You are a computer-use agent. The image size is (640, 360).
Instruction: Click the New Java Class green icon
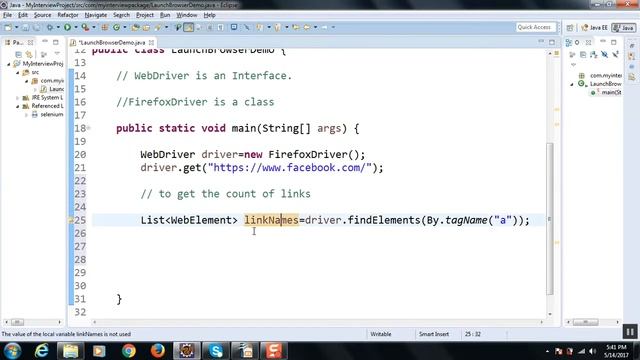[x=116, y=27]
